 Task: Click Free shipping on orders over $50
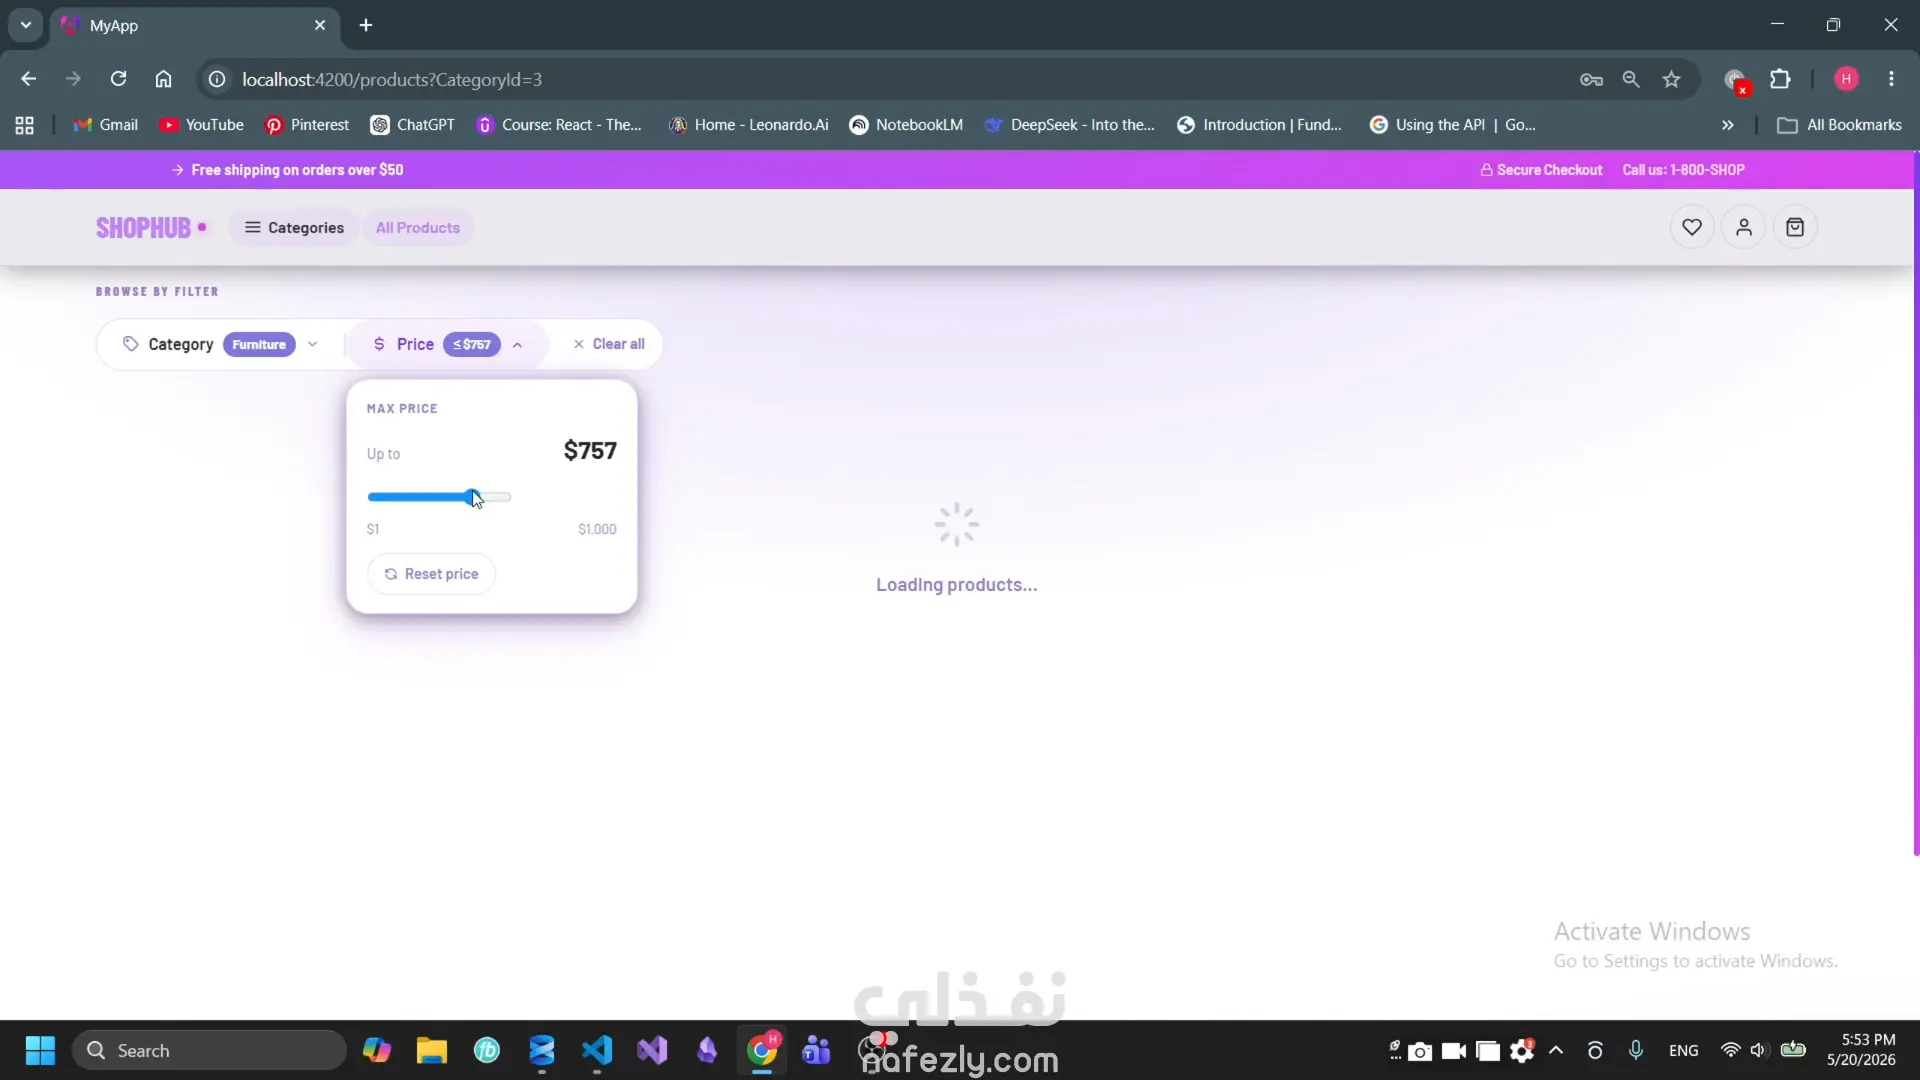[x=297, y=170]
